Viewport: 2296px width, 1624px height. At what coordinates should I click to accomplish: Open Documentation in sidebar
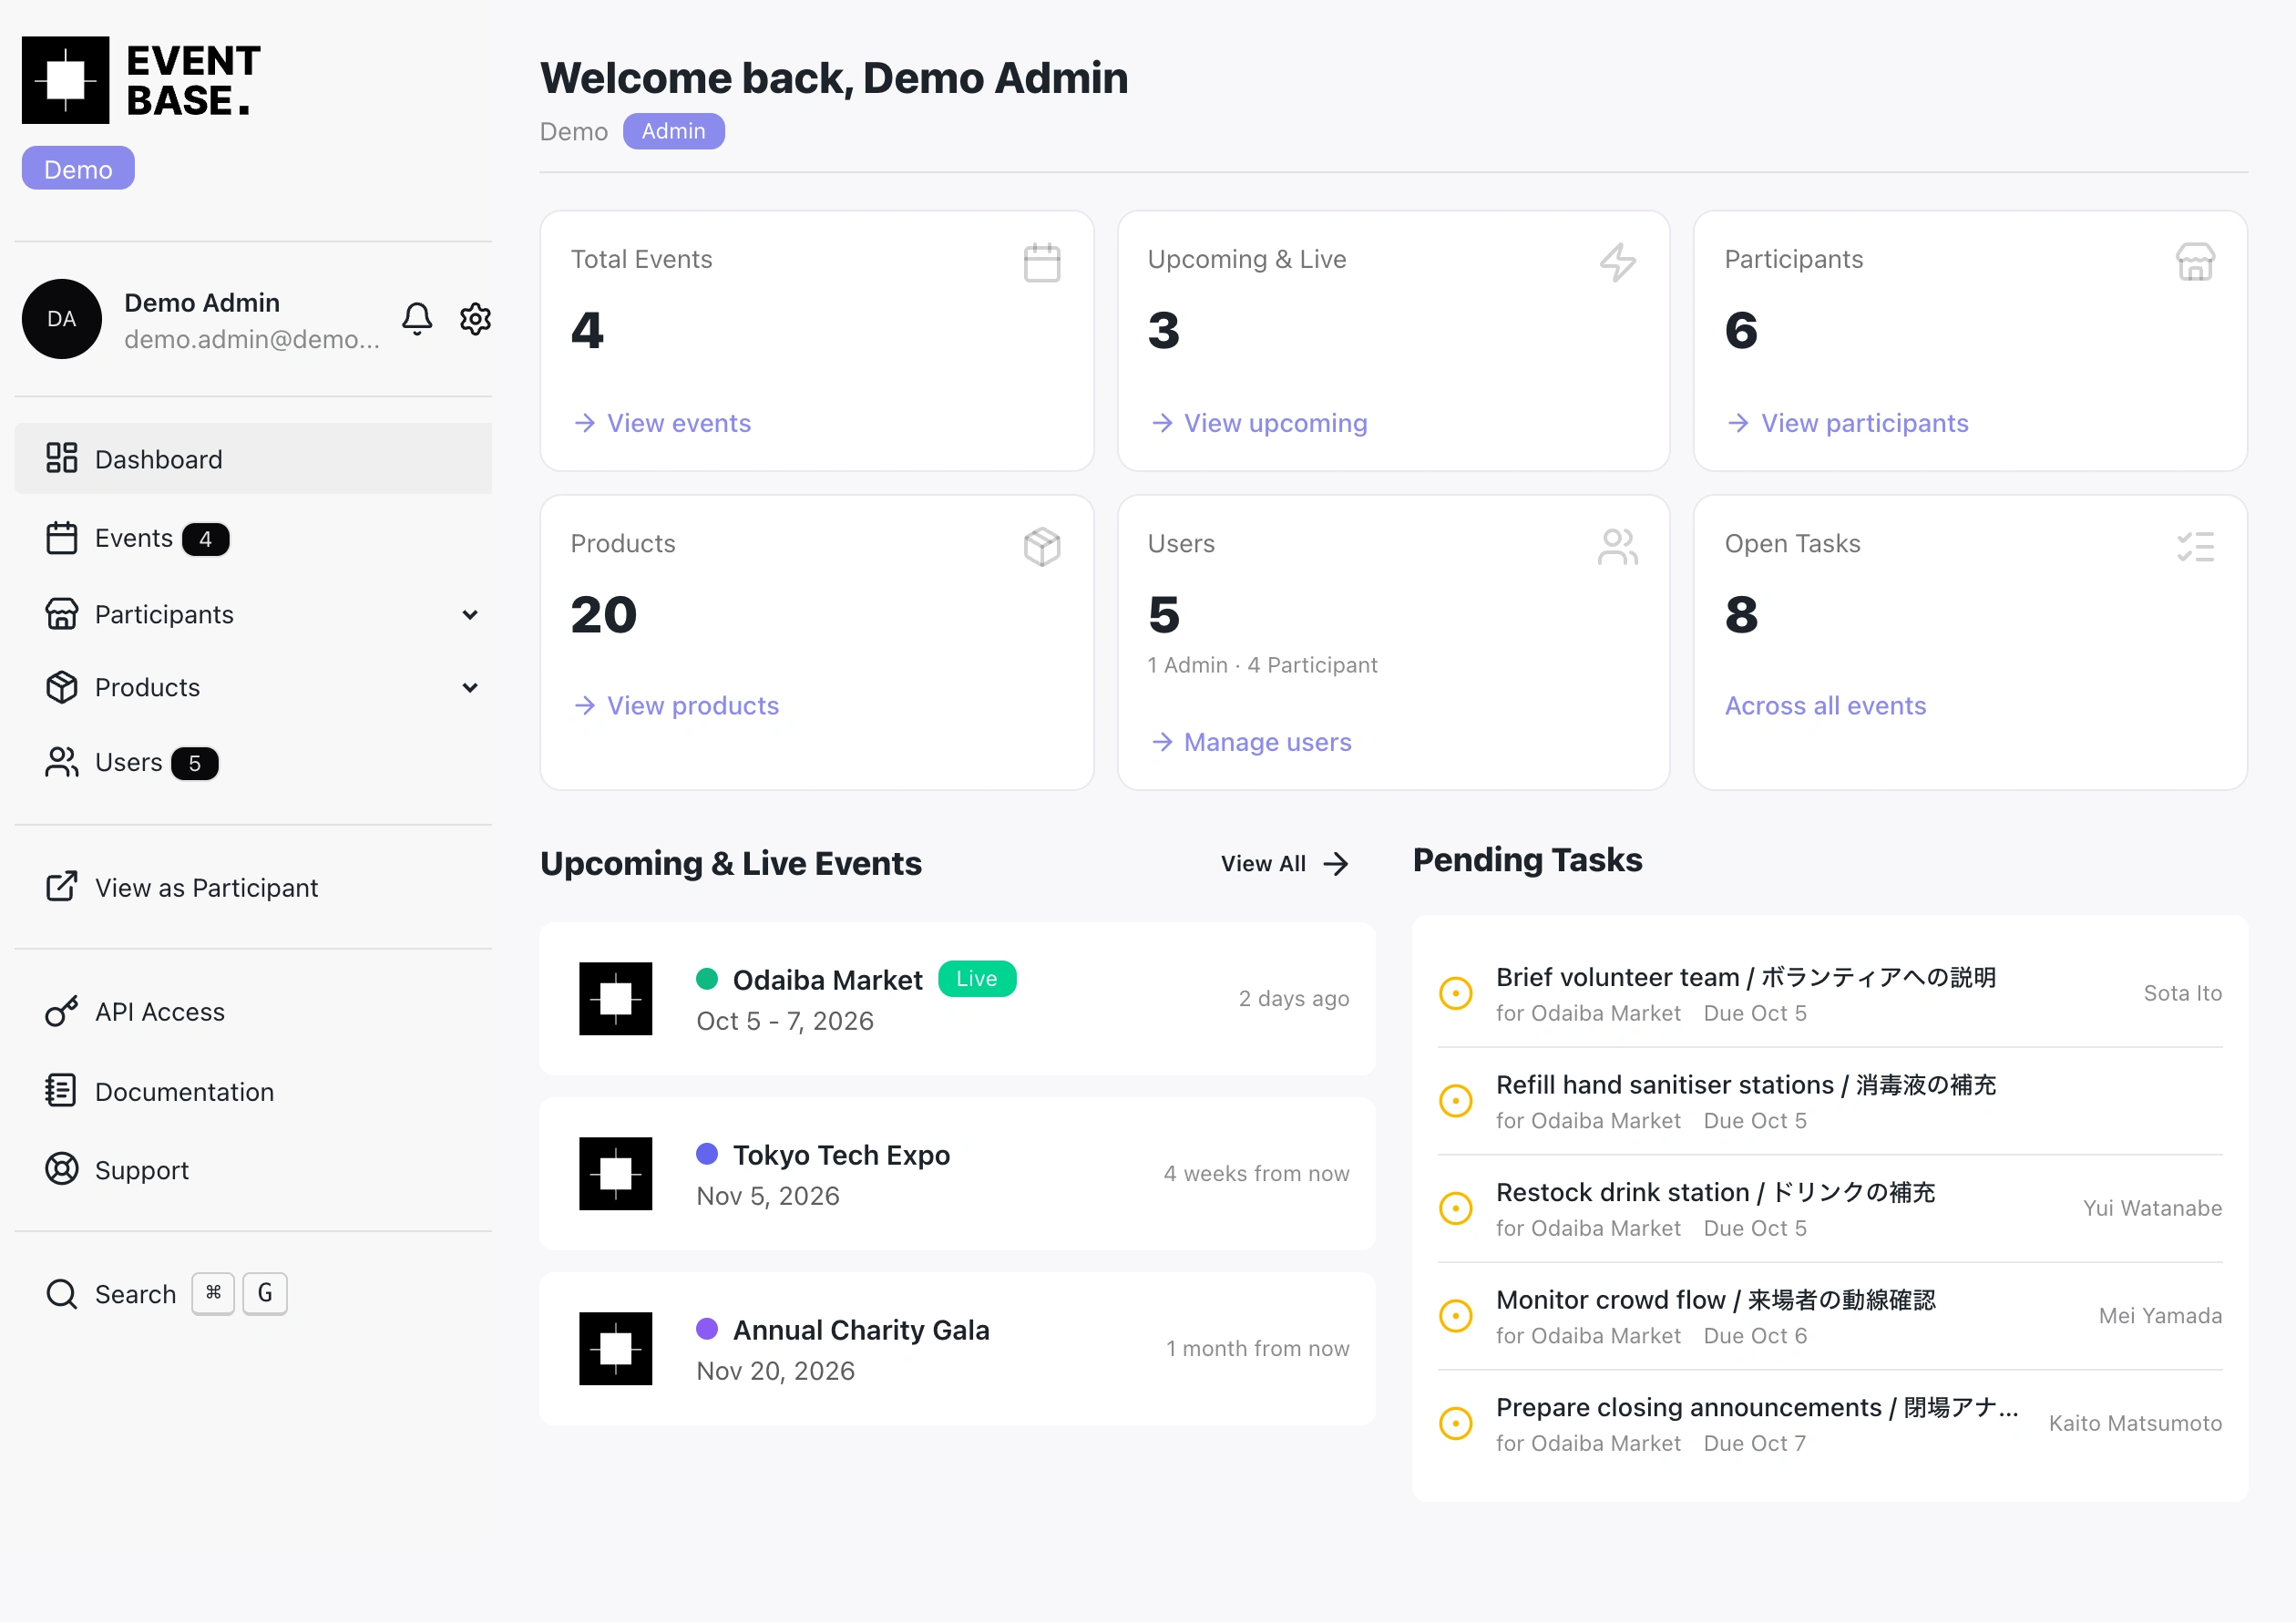click(x=253, y=1092)
